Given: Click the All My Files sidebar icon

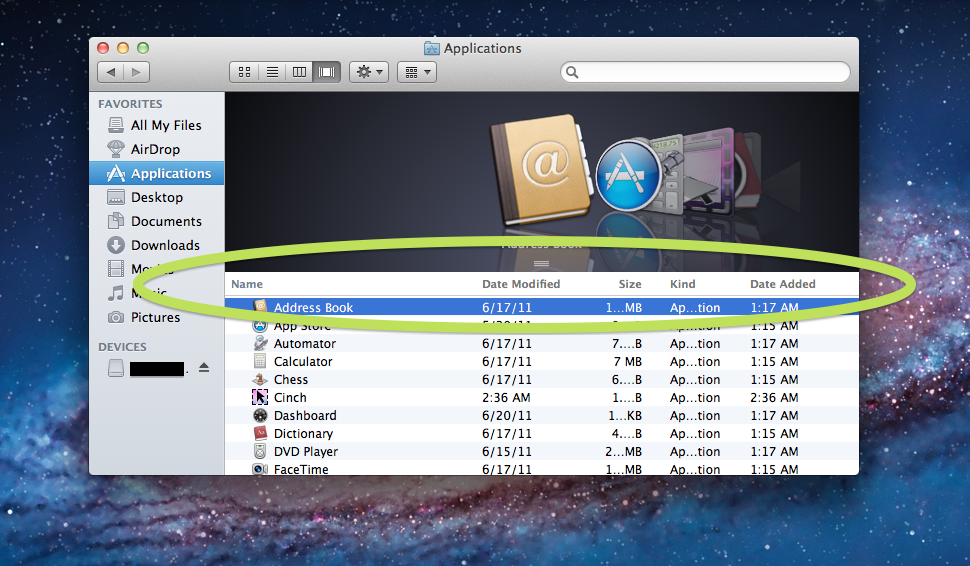Looking at the screenshot, I should point(116,125).
